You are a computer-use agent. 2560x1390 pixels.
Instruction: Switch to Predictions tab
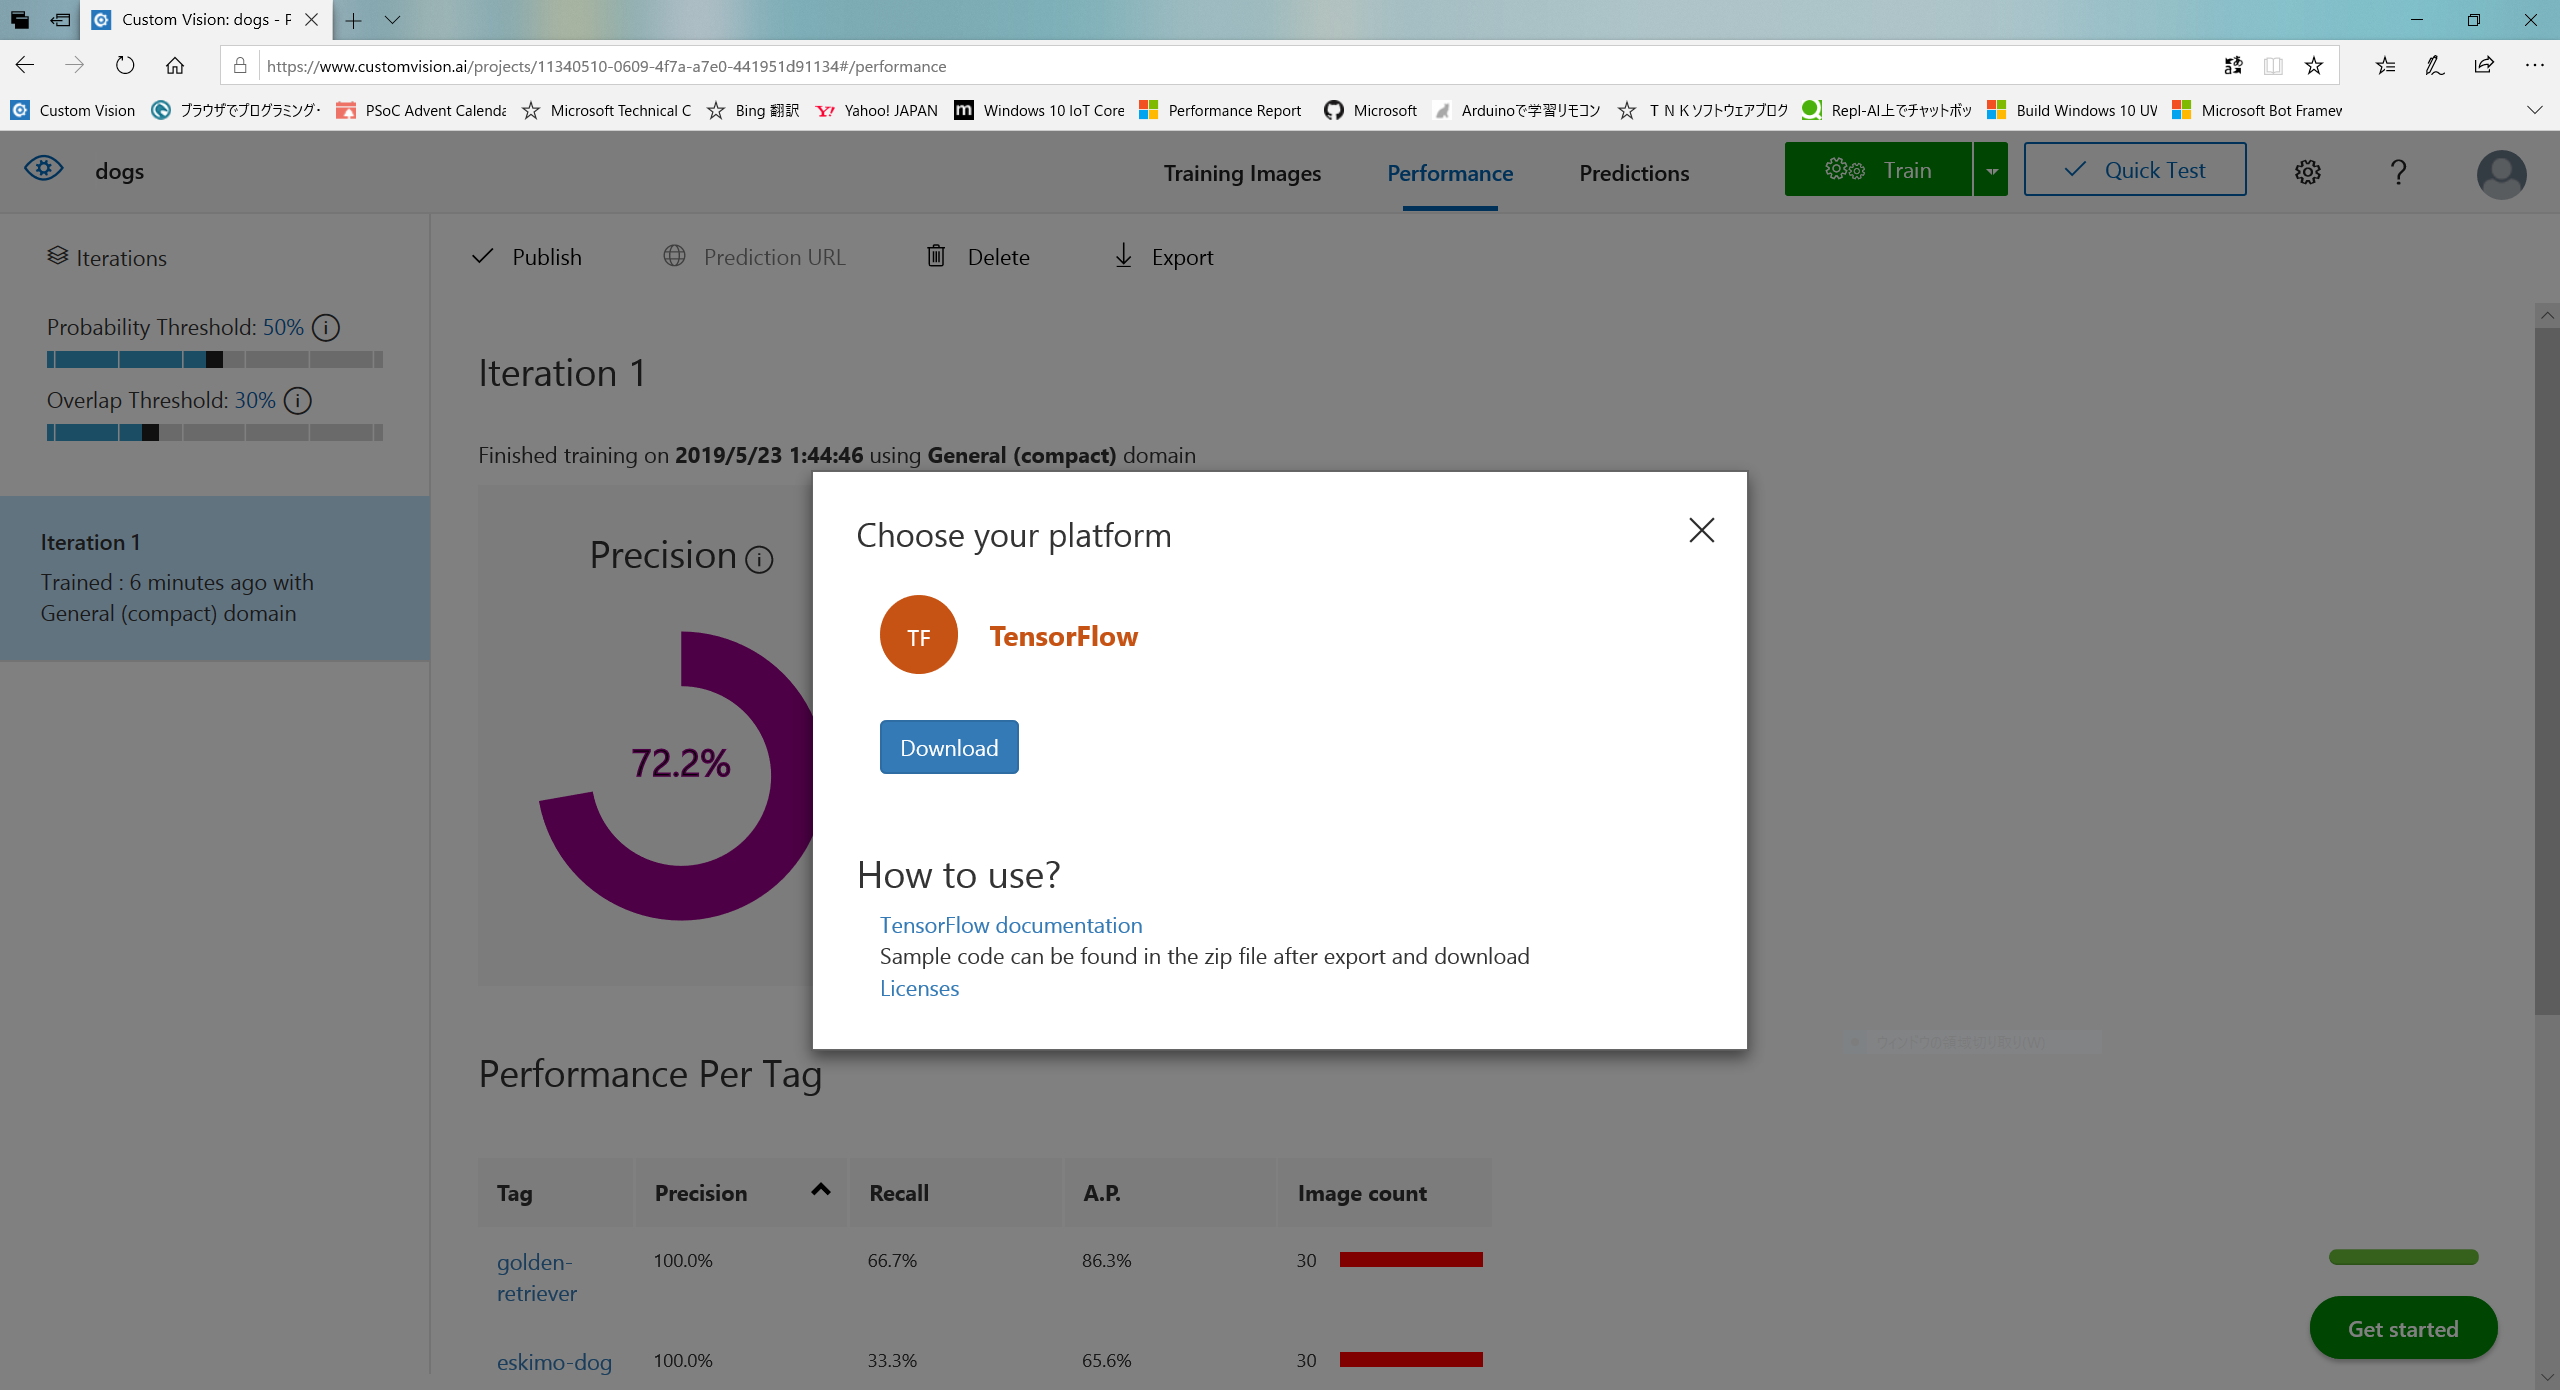(x=1634, y=173)
